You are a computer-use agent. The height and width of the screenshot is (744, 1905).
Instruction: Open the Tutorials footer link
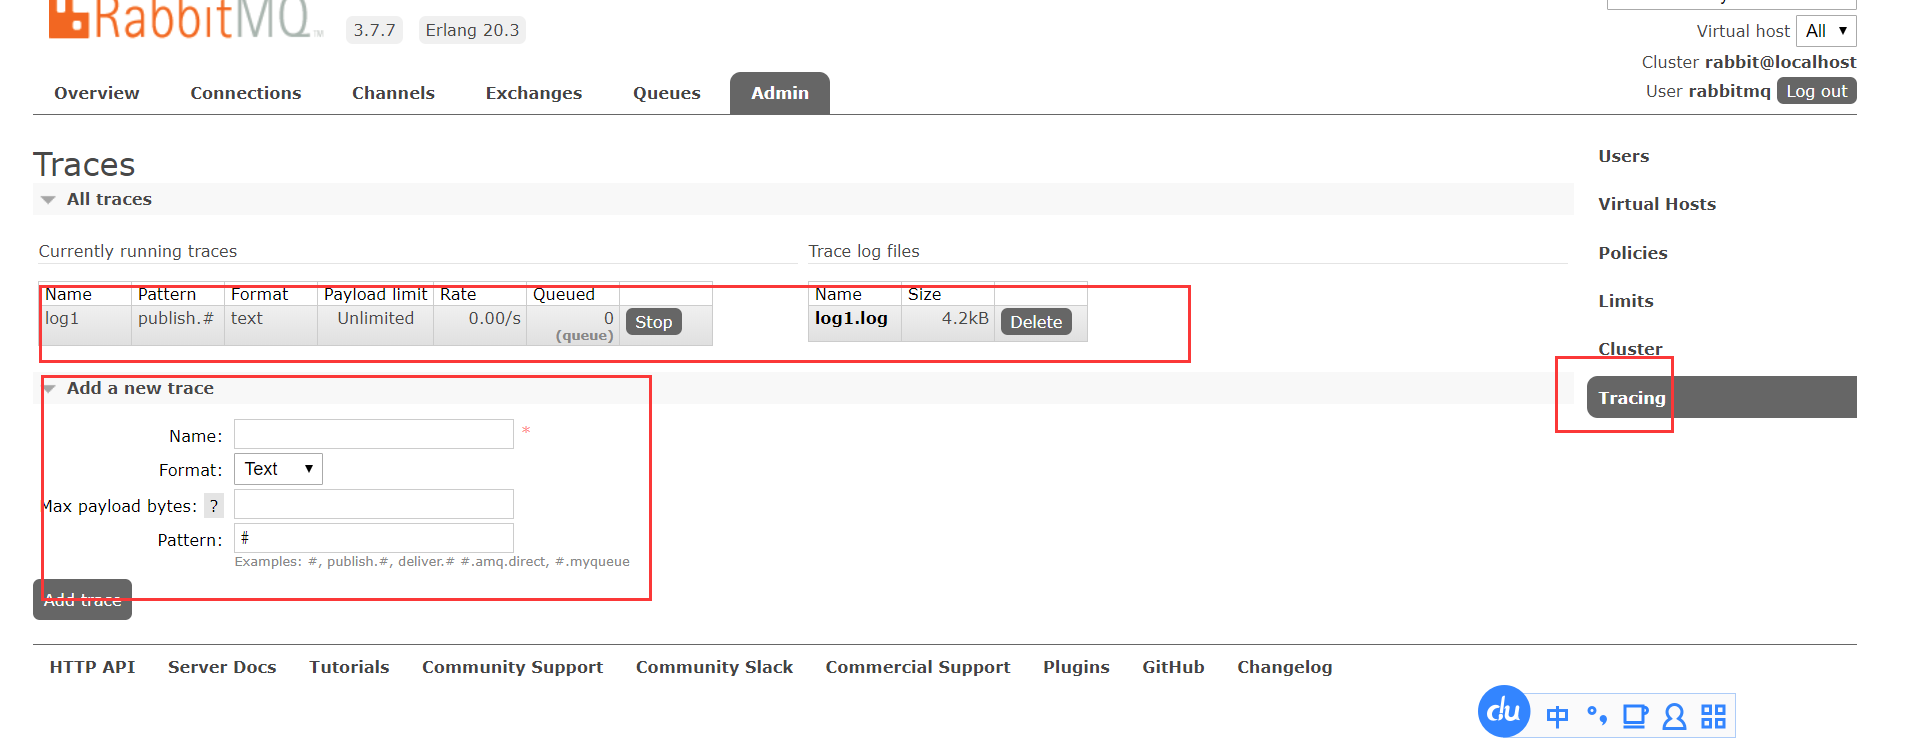click(x=349, y=667)
